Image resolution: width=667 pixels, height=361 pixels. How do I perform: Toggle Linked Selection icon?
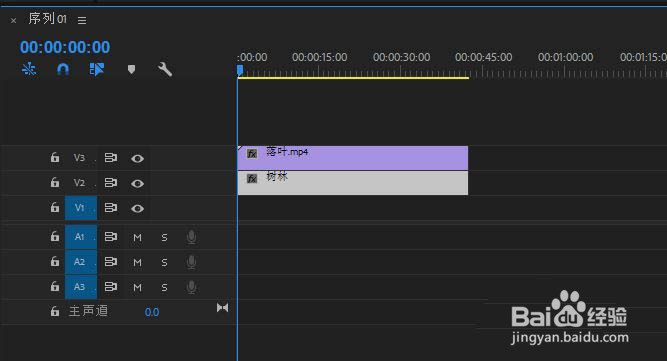click(x=97, y=69)
